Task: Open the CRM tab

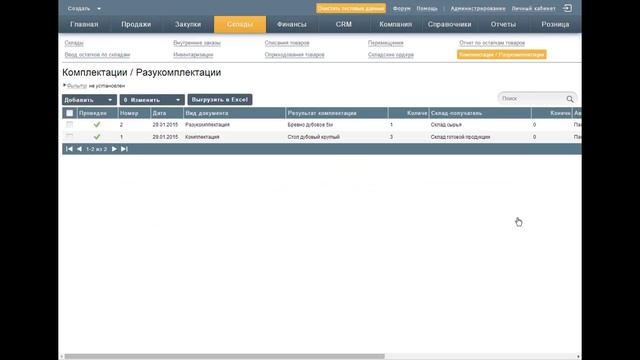Action: tap(344, 24)
